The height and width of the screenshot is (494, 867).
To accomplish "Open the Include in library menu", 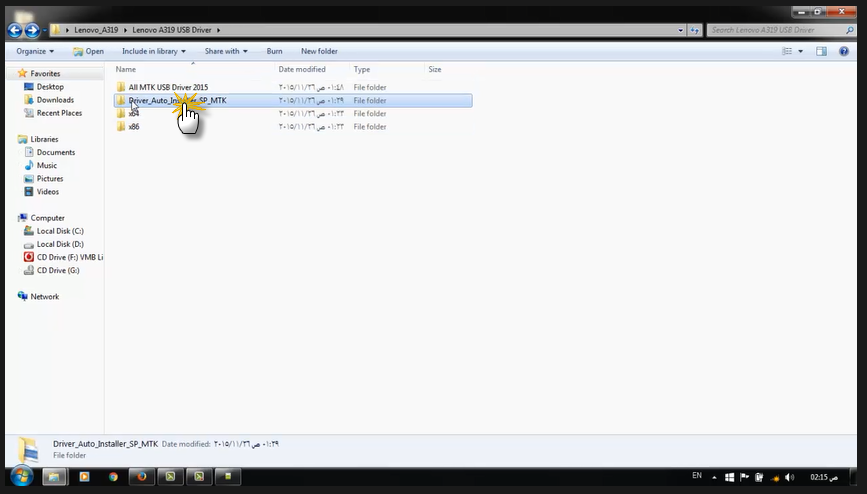I will point(154,51).
